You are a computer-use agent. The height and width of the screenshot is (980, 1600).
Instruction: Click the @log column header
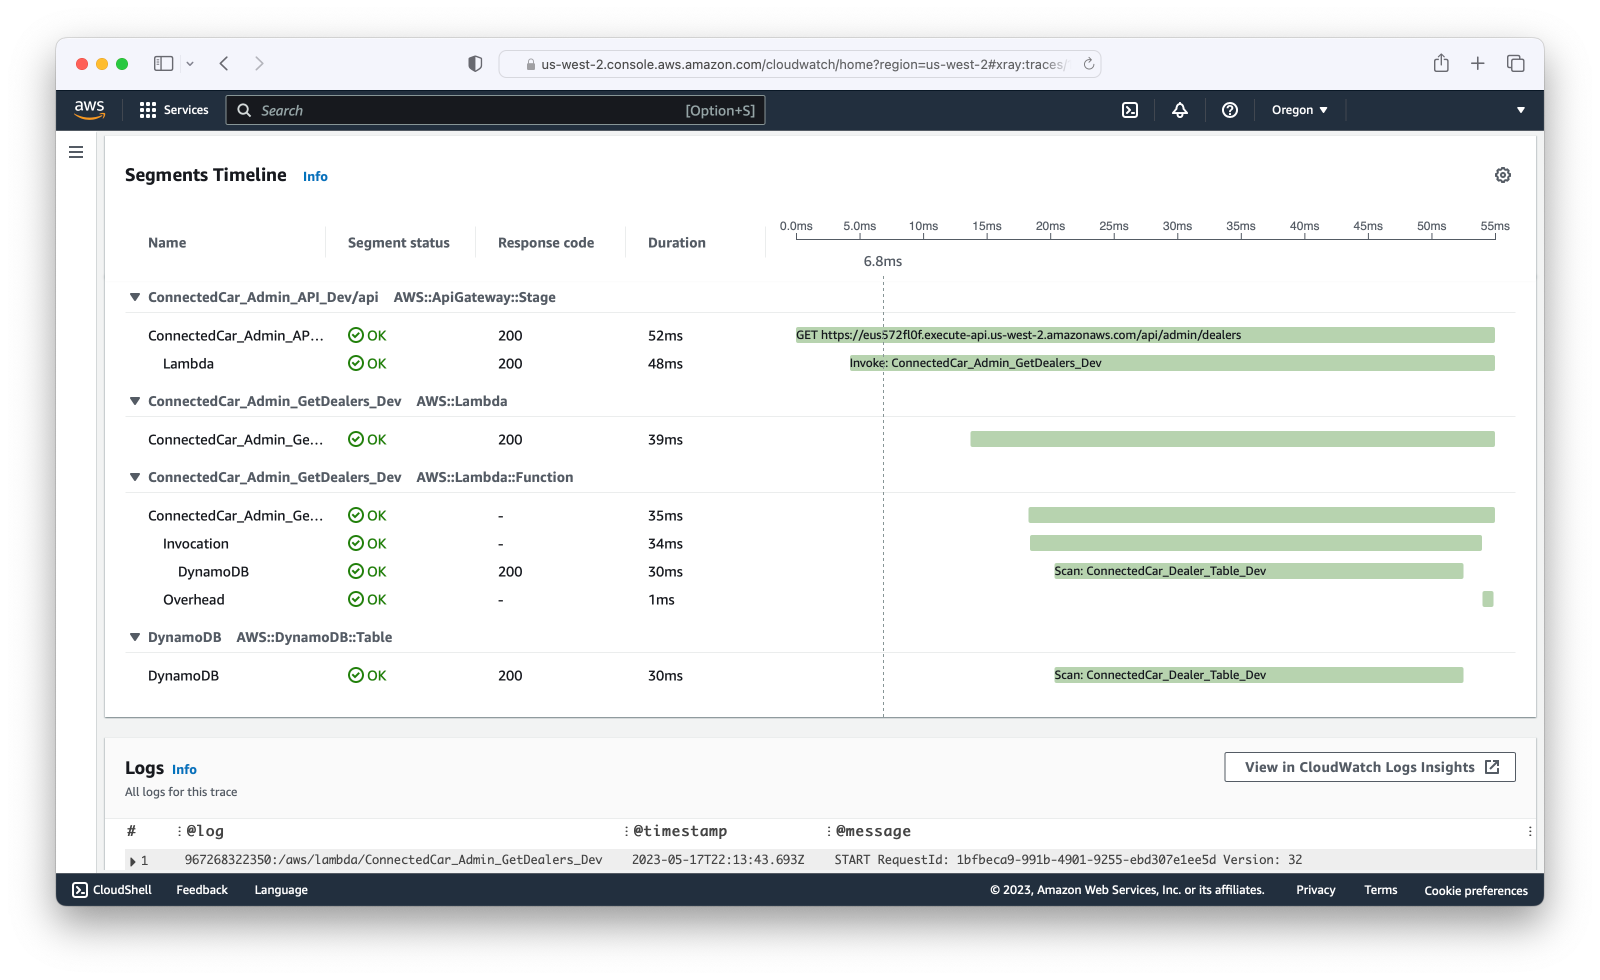click(205, 831)
